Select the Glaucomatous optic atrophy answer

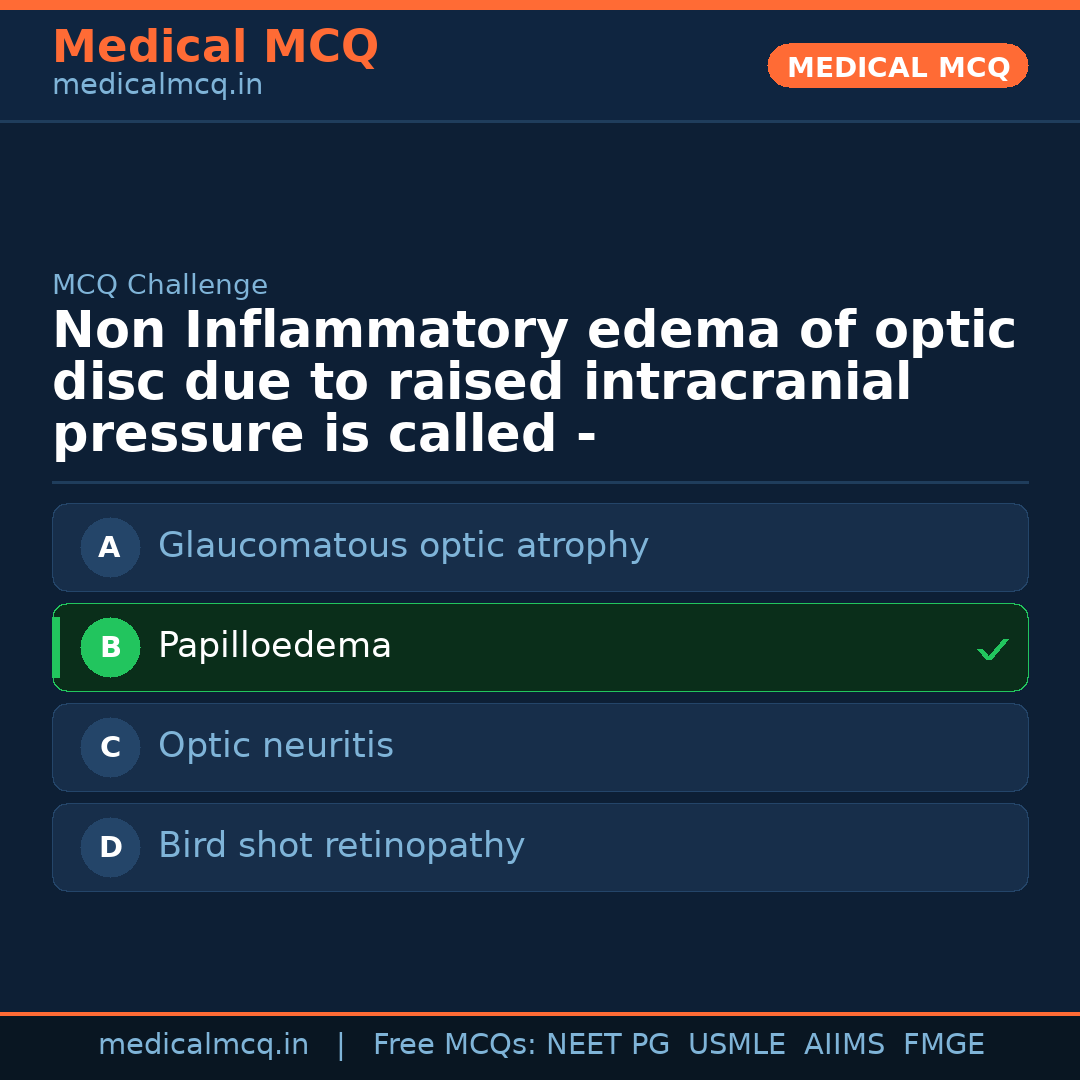(403, 546)
